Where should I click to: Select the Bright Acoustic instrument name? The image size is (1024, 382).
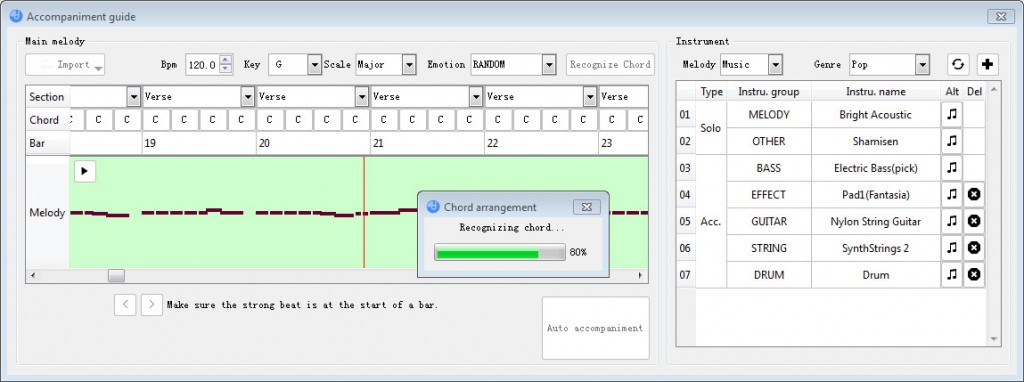tap(876, 114)
